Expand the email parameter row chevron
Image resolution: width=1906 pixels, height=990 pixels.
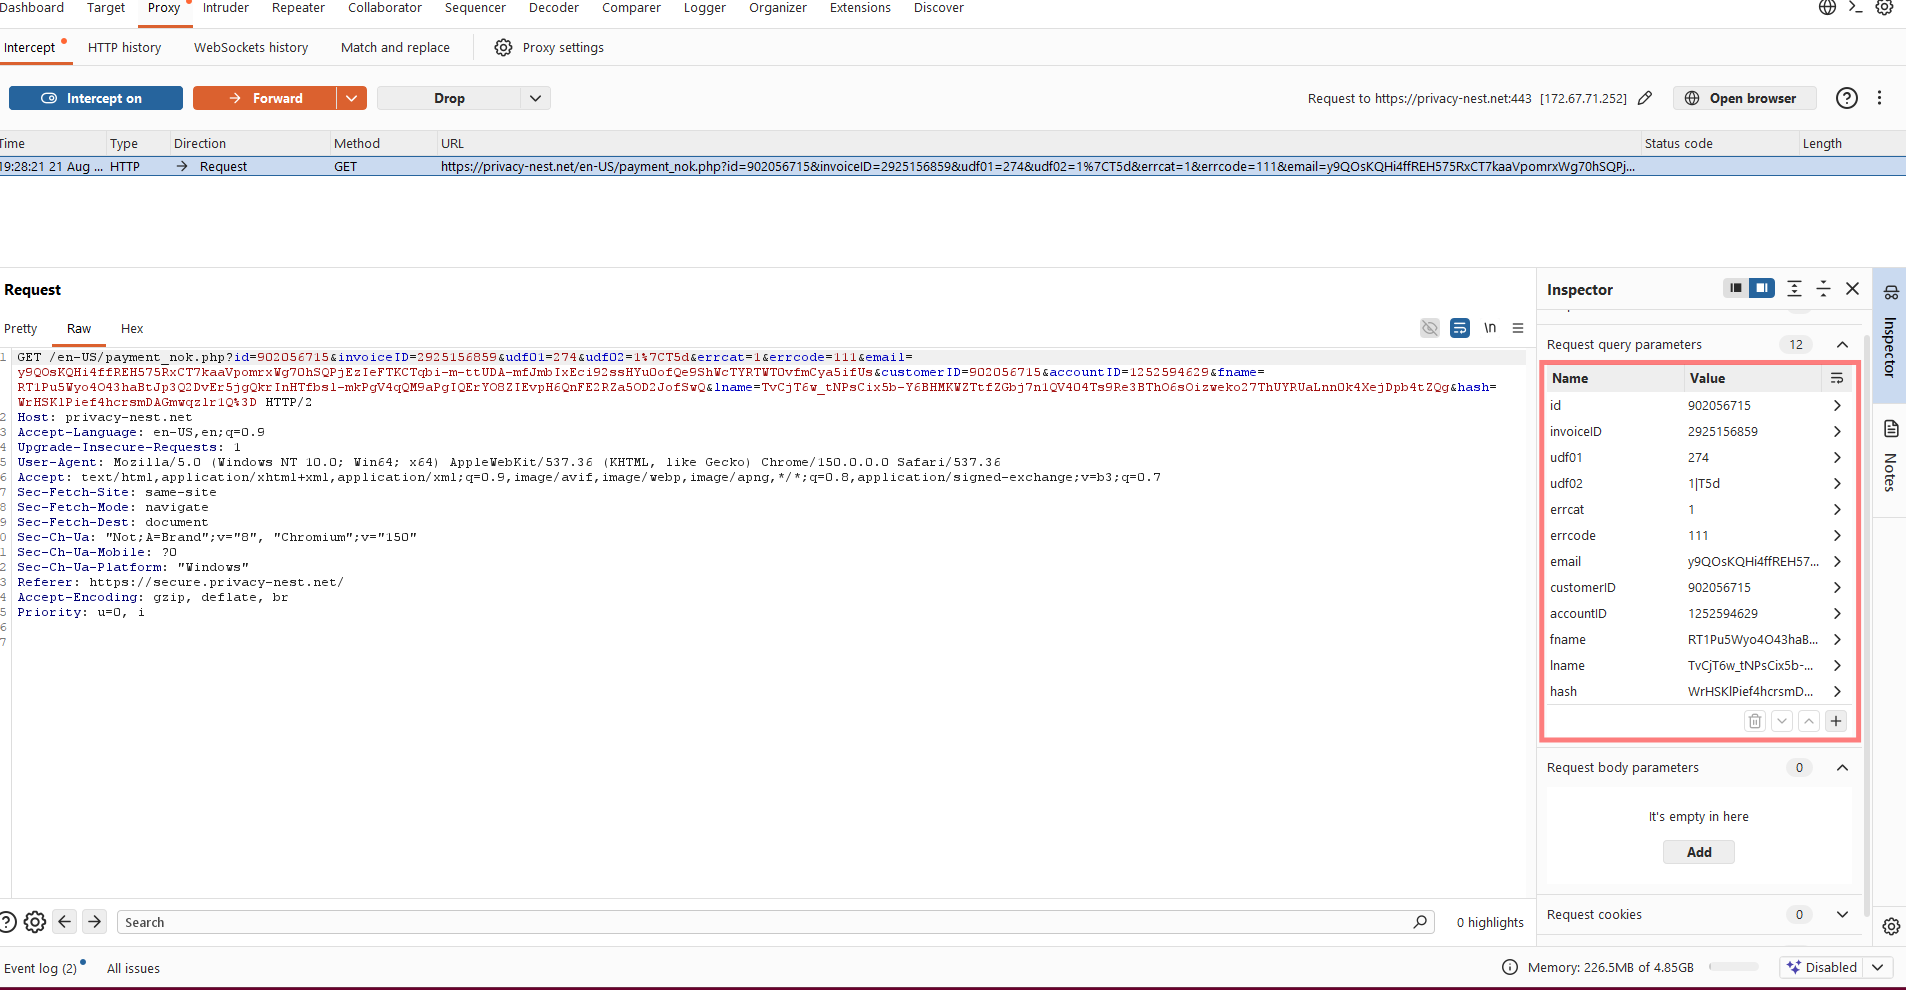(x=1837, y=561)
